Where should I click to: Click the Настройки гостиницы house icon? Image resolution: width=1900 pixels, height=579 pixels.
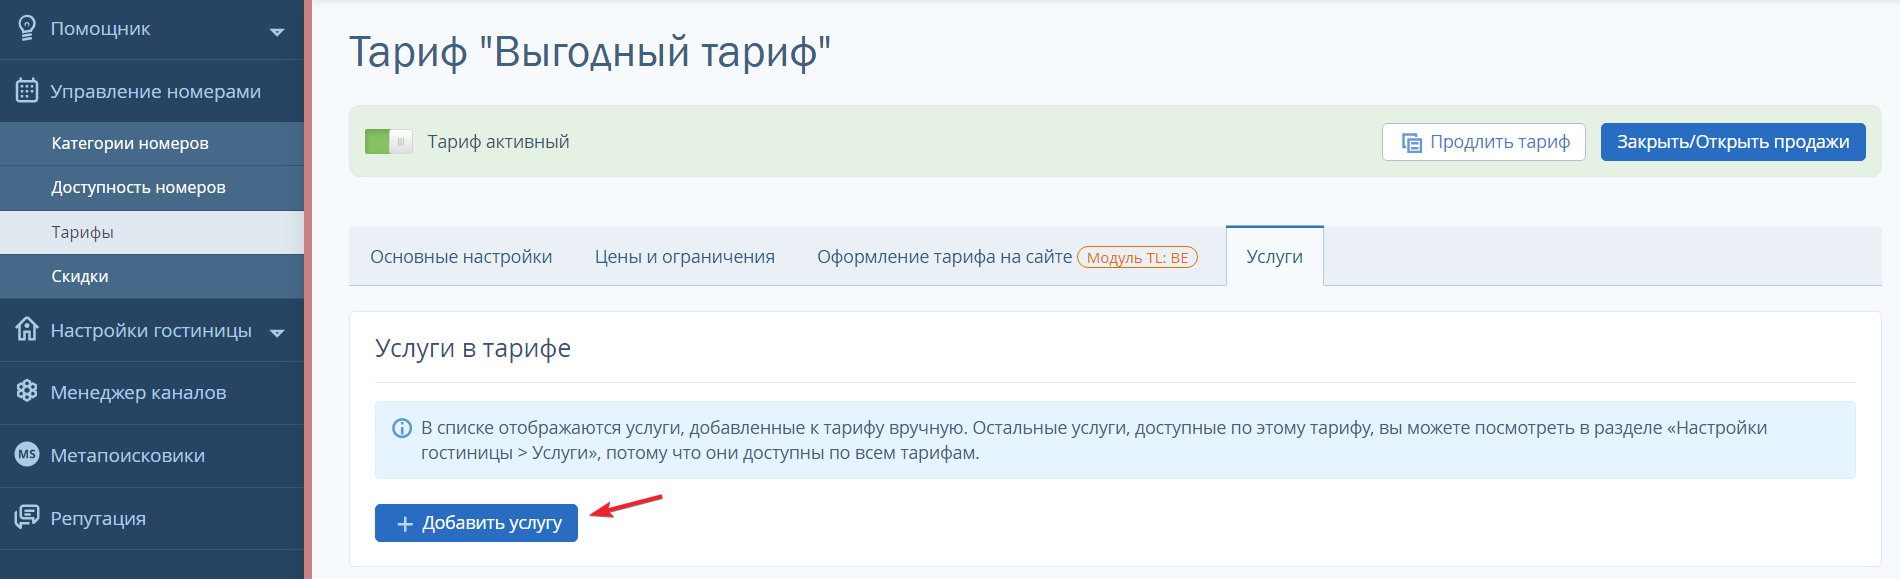[27, 329]
